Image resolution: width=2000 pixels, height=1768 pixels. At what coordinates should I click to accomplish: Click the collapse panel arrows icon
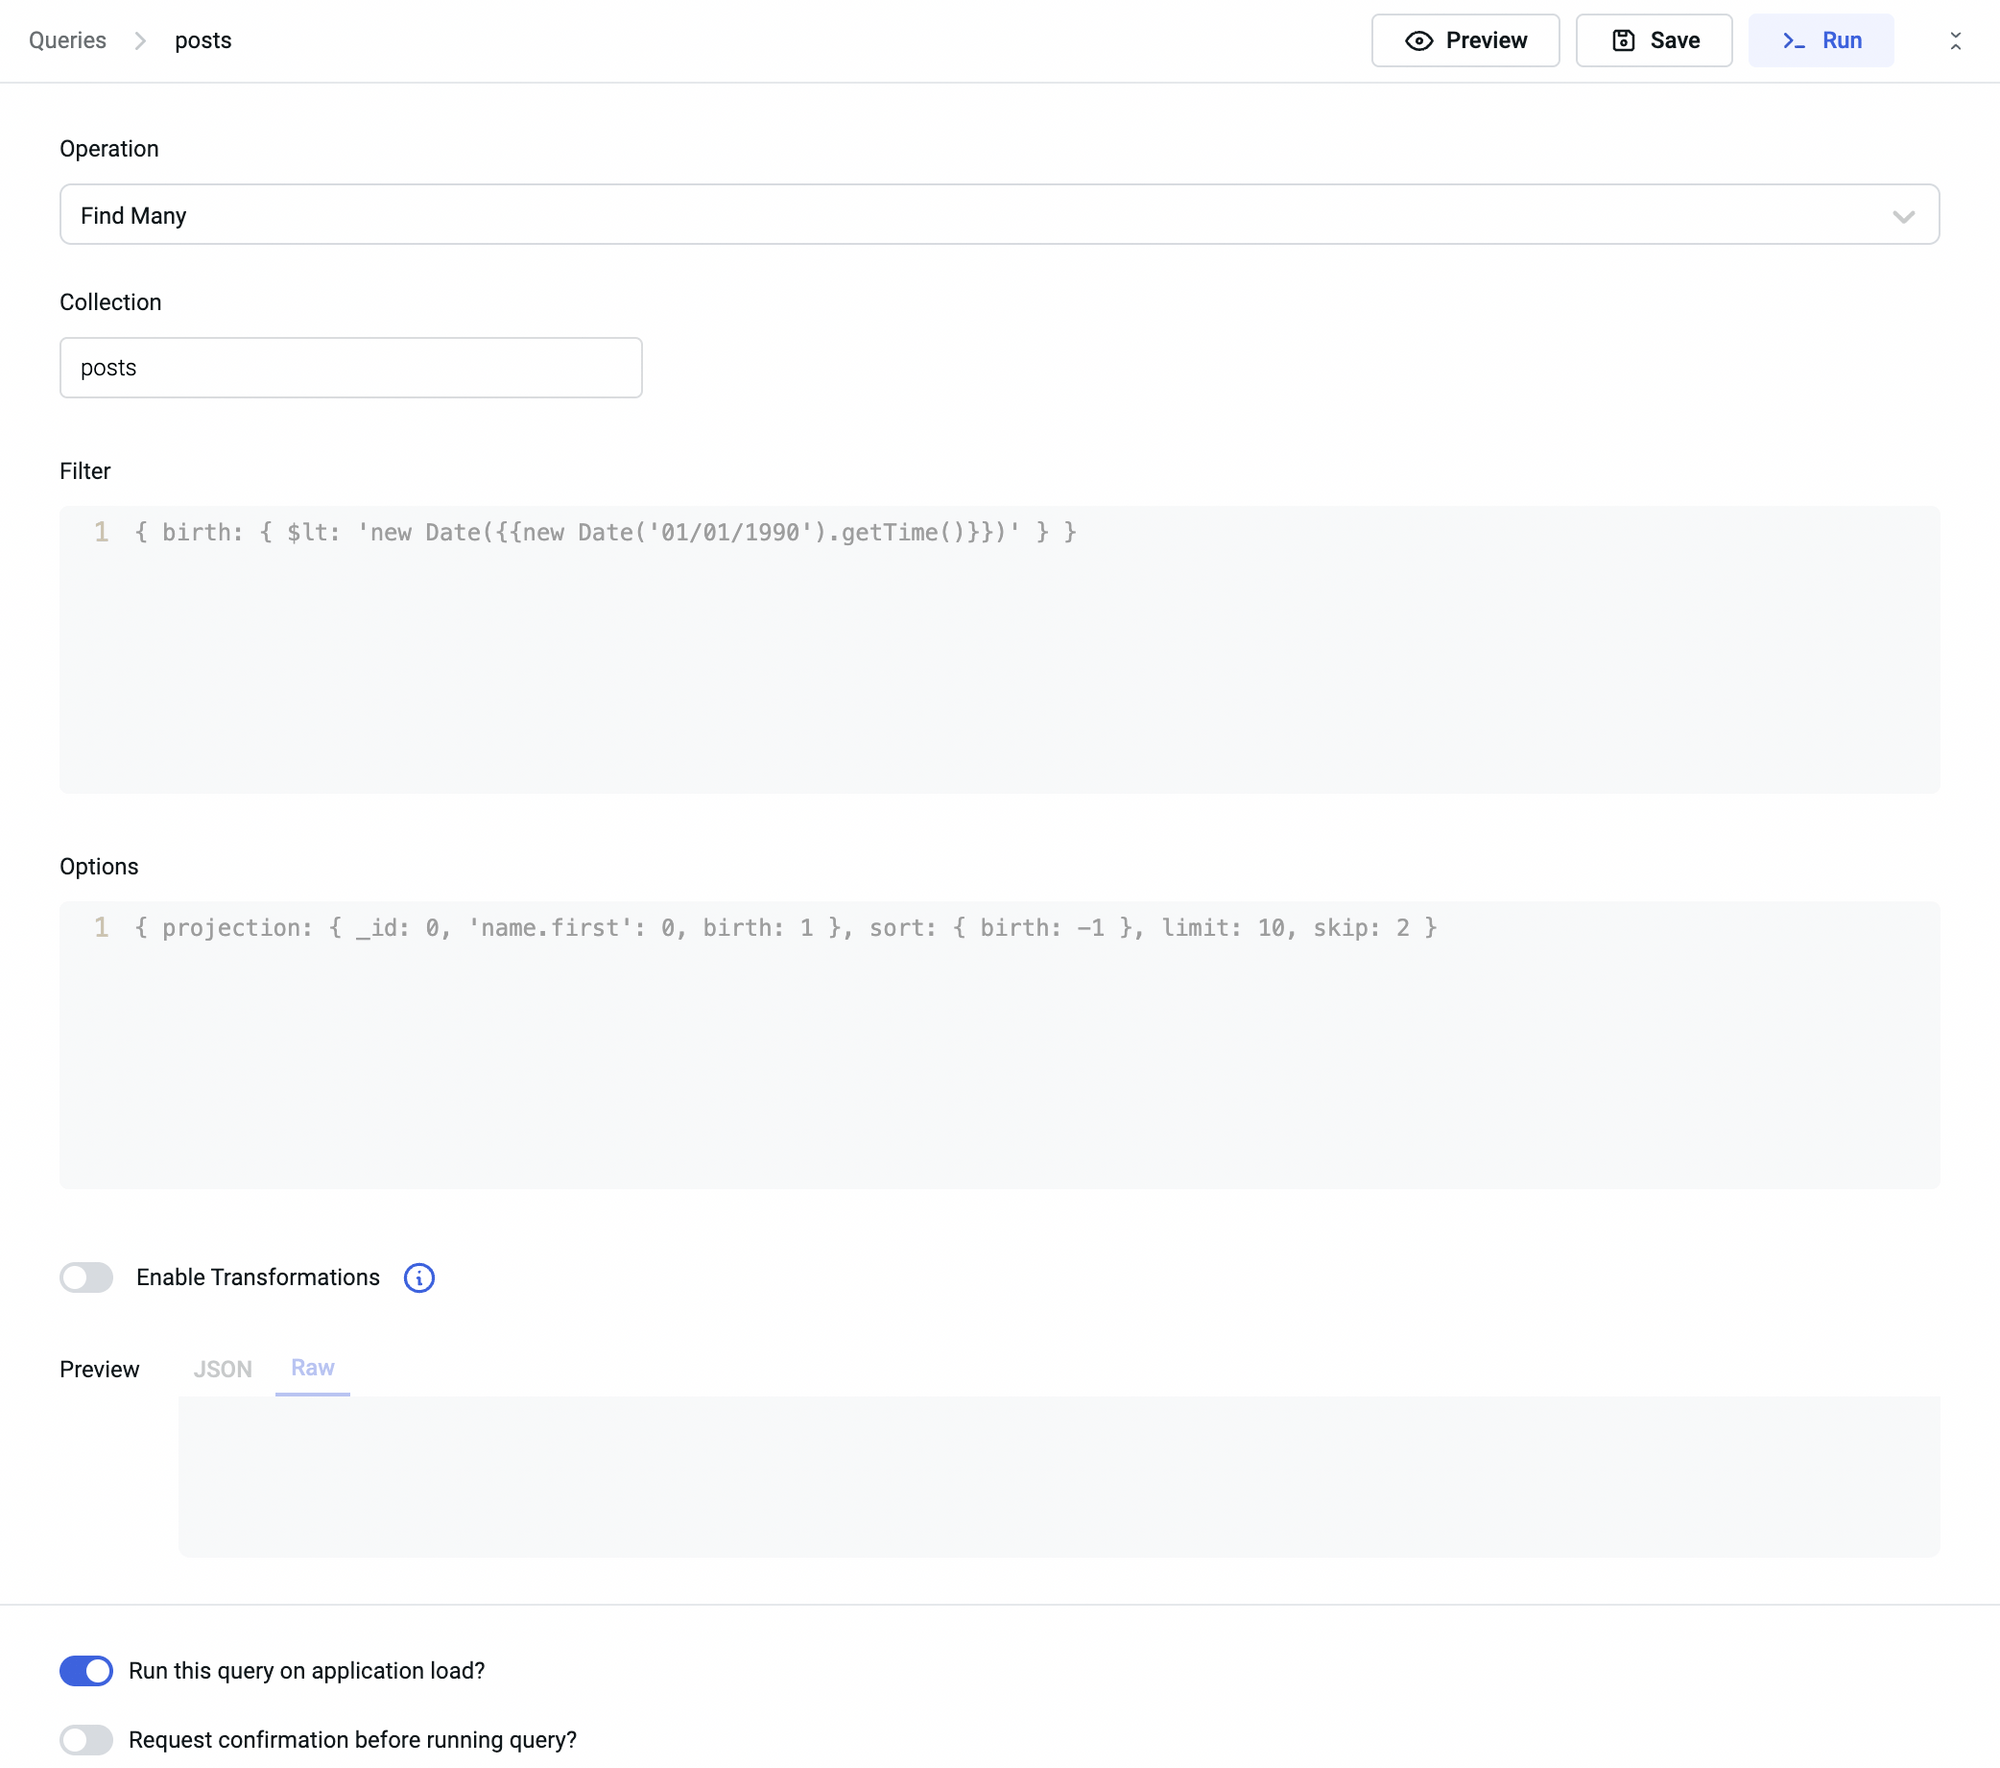(x=1955, y=41)
